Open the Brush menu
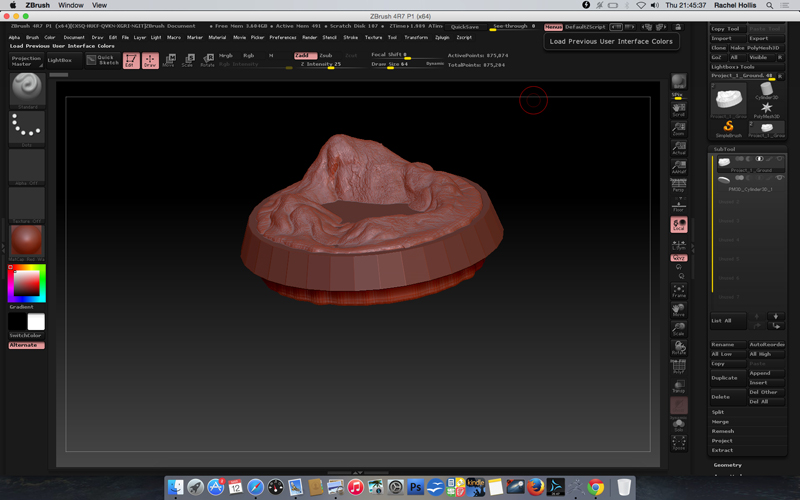800x500 pixels. pyautogui.click(x=32, y=37)
